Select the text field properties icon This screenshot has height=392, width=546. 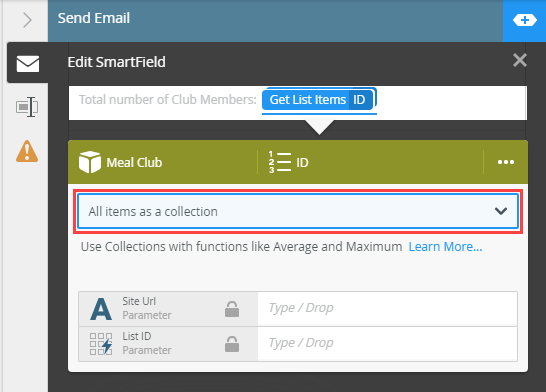[27, 107]
